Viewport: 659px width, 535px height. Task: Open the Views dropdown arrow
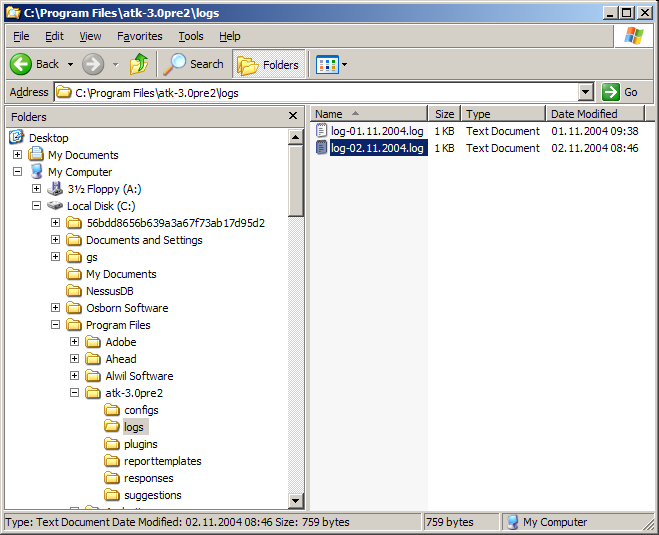pyautogui.click(x=345, y=65)
